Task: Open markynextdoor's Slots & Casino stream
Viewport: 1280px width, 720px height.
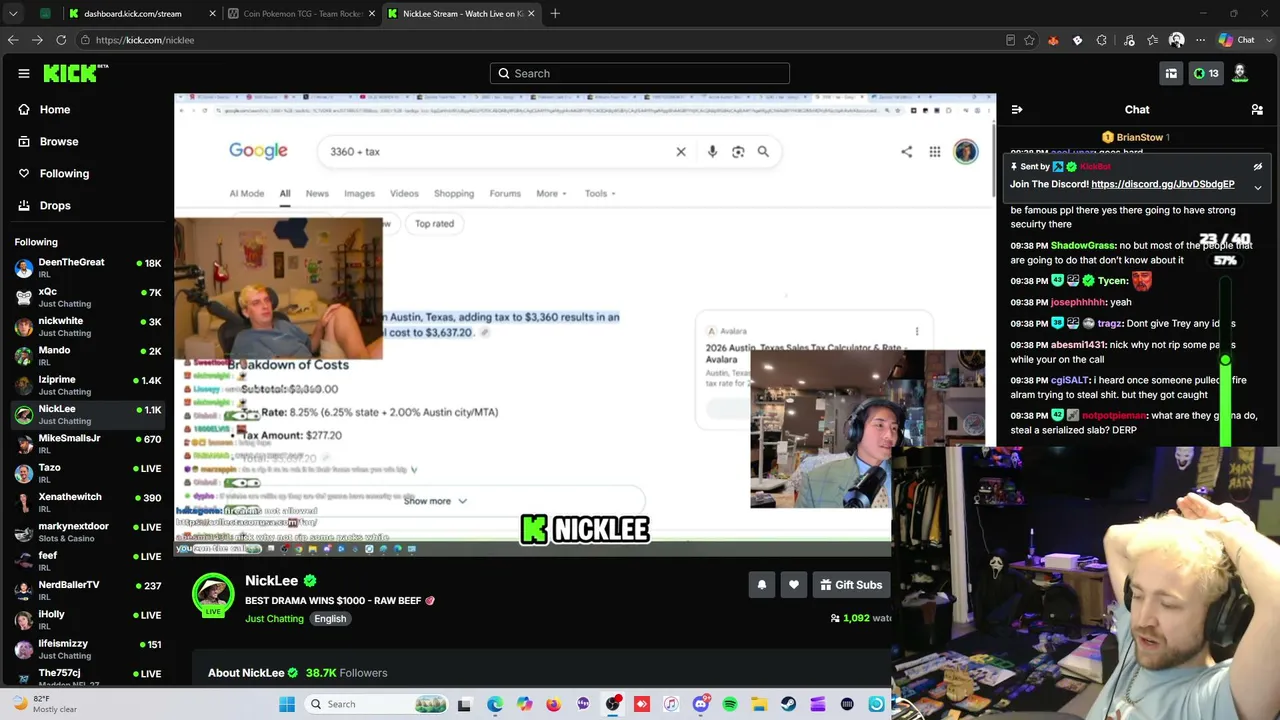Action: pos(88,531)
